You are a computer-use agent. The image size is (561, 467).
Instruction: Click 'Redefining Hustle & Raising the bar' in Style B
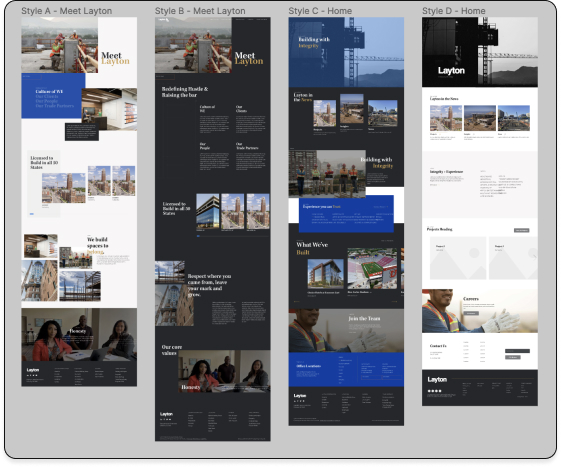click(x=185, y=92)
